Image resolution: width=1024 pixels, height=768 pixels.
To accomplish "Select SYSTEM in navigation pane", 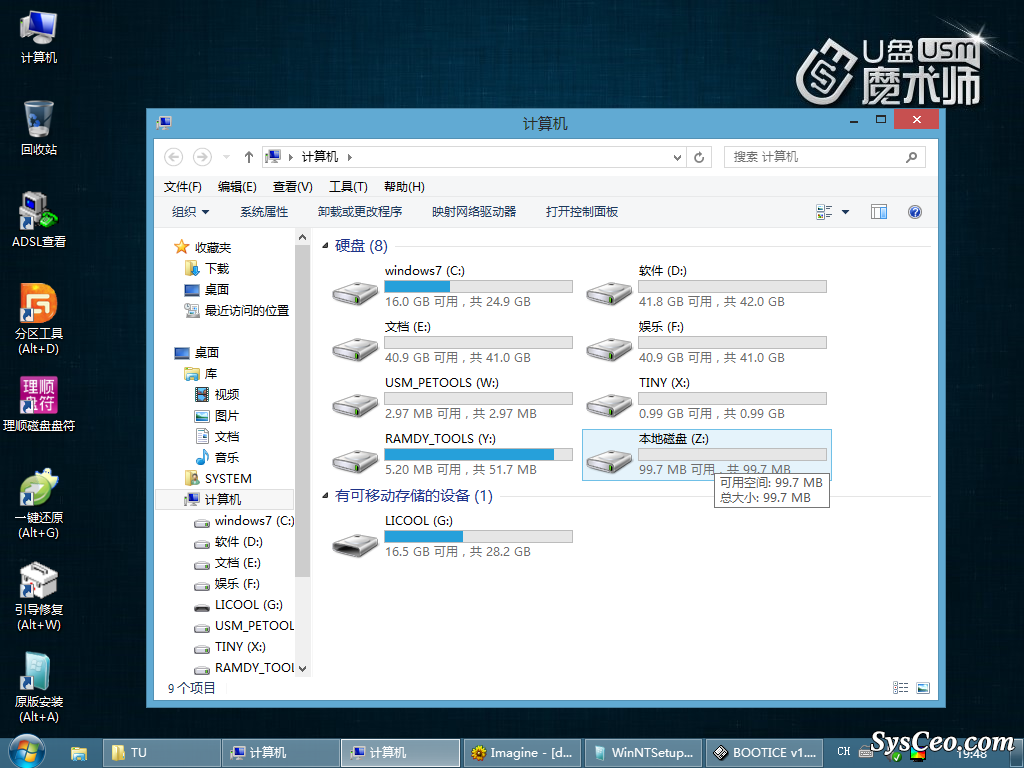I will (x=218, y=479).
